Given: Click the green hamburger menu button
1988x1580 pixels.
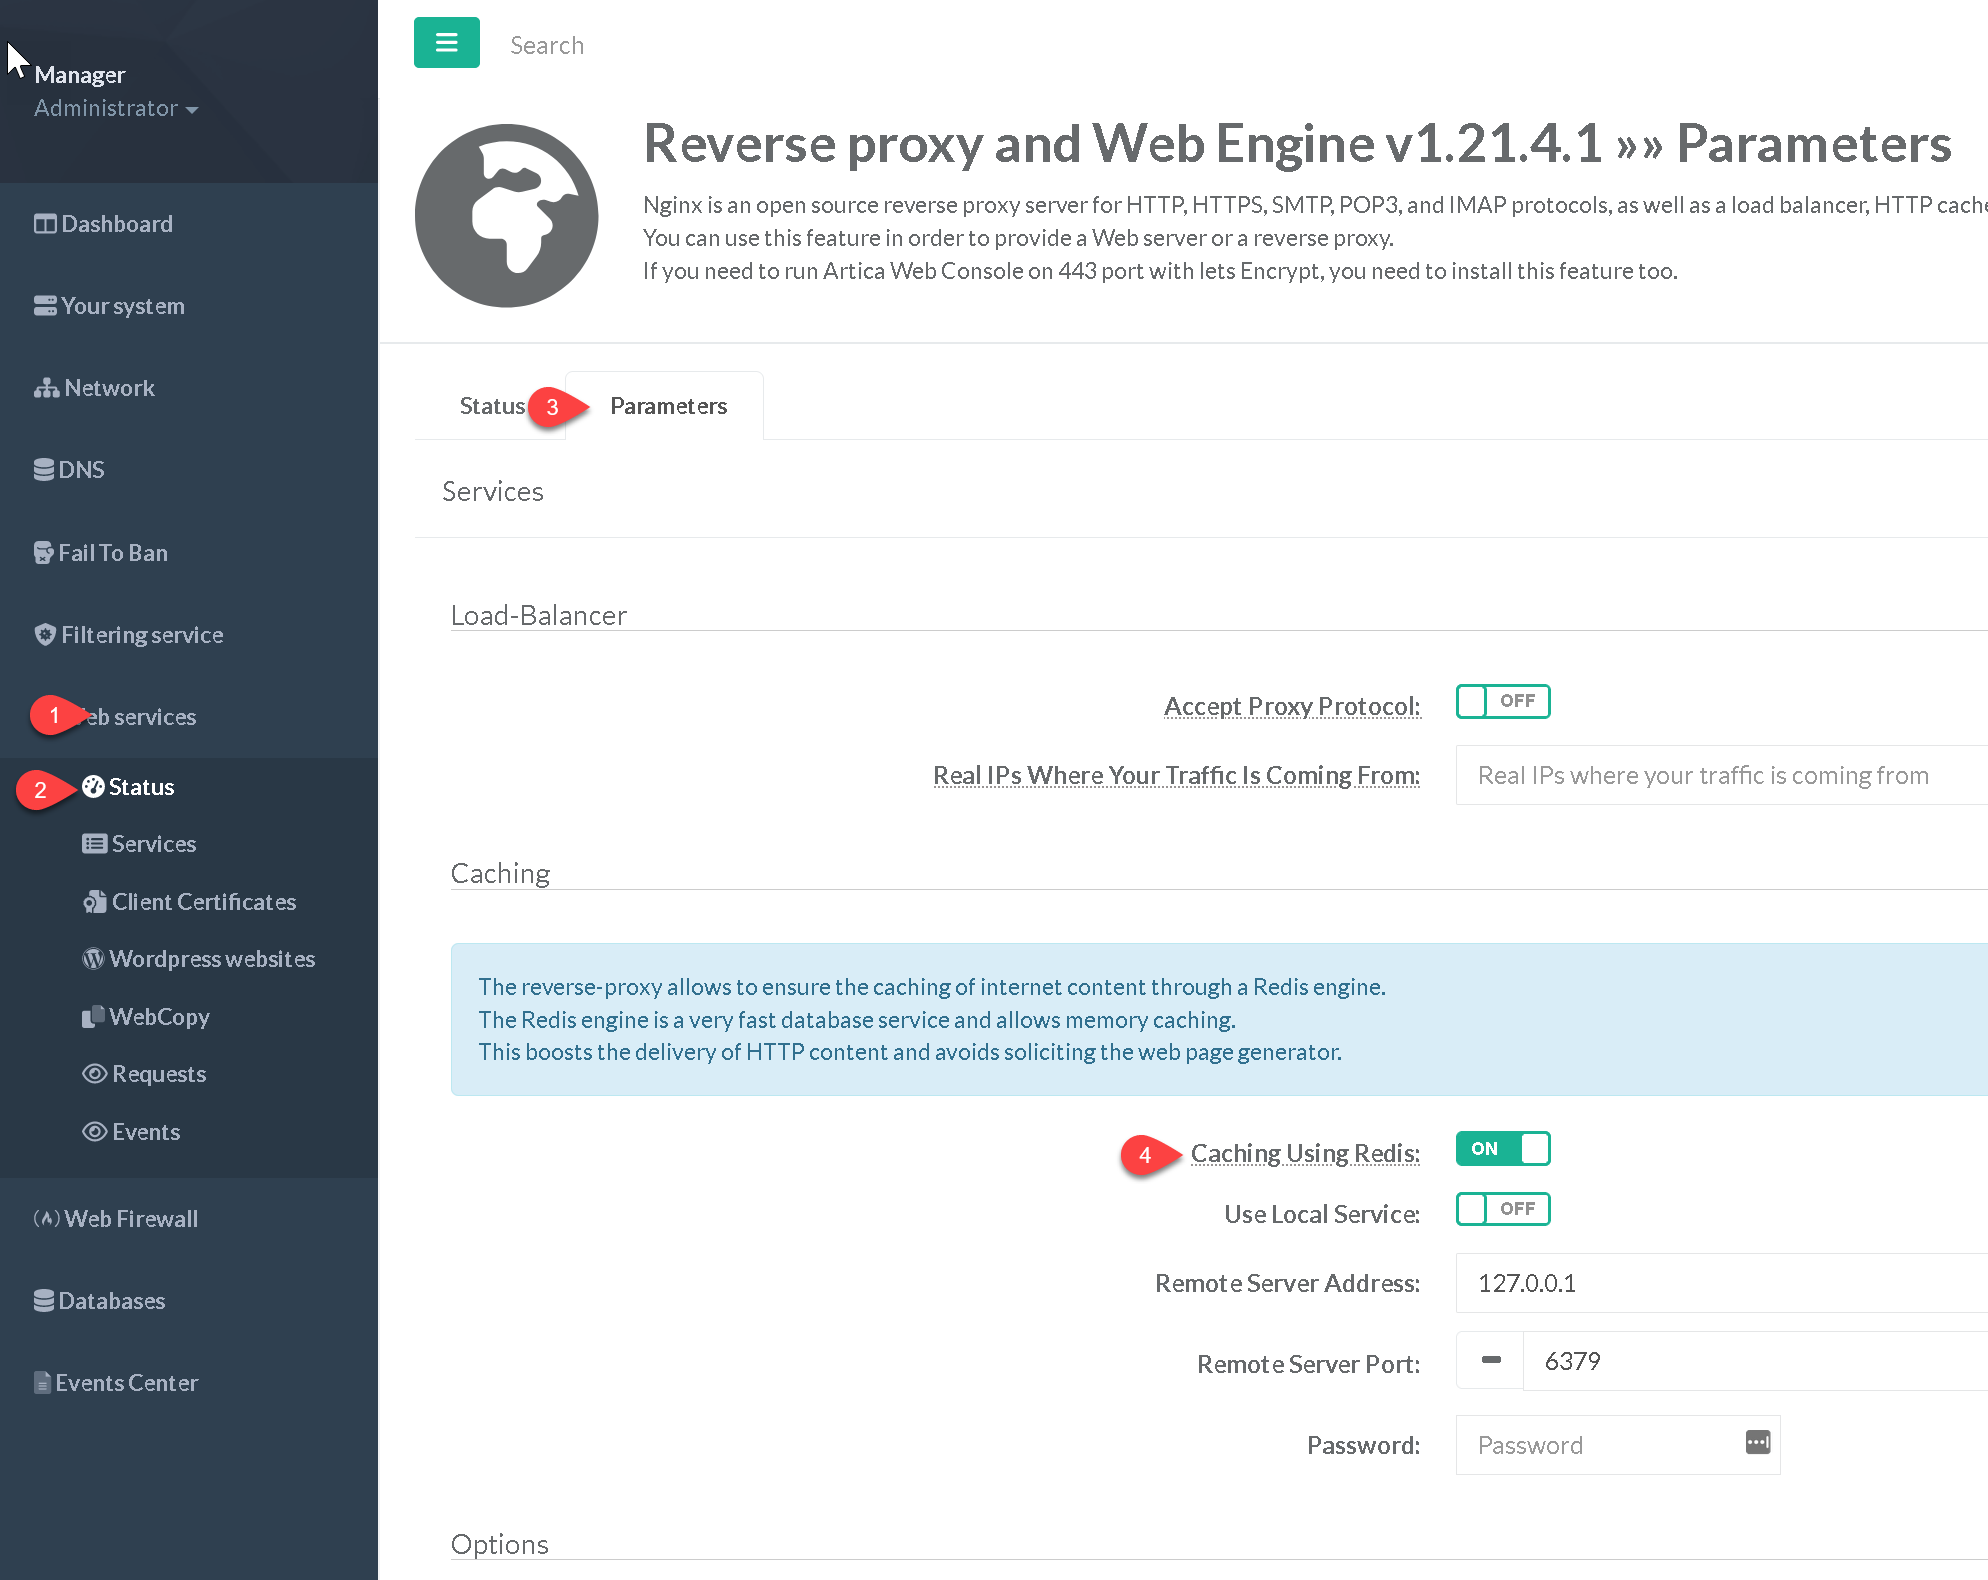Looking at the screenshot, I should (x=446, y=43).
